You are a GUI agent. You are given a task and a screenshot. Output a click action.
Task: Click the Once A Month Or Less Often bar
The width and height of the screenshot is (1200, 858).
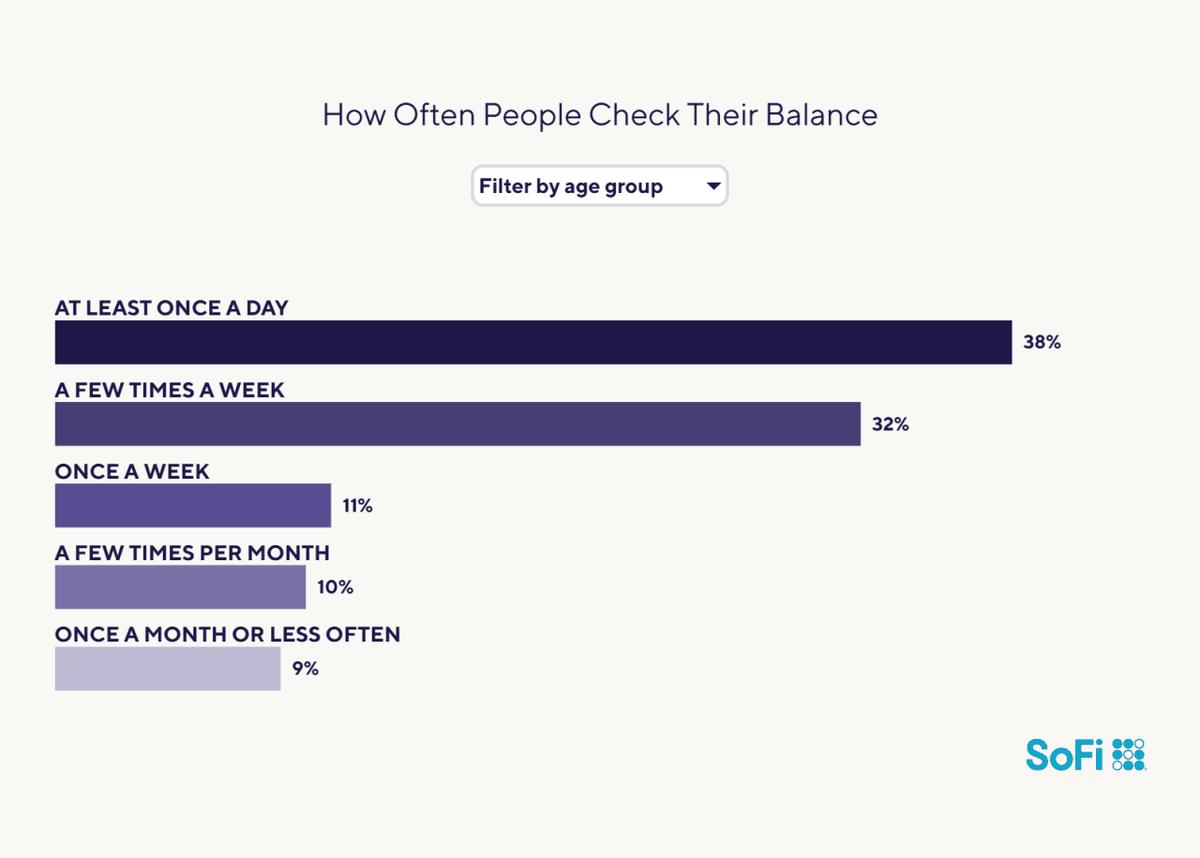click(x=168, y=669)
